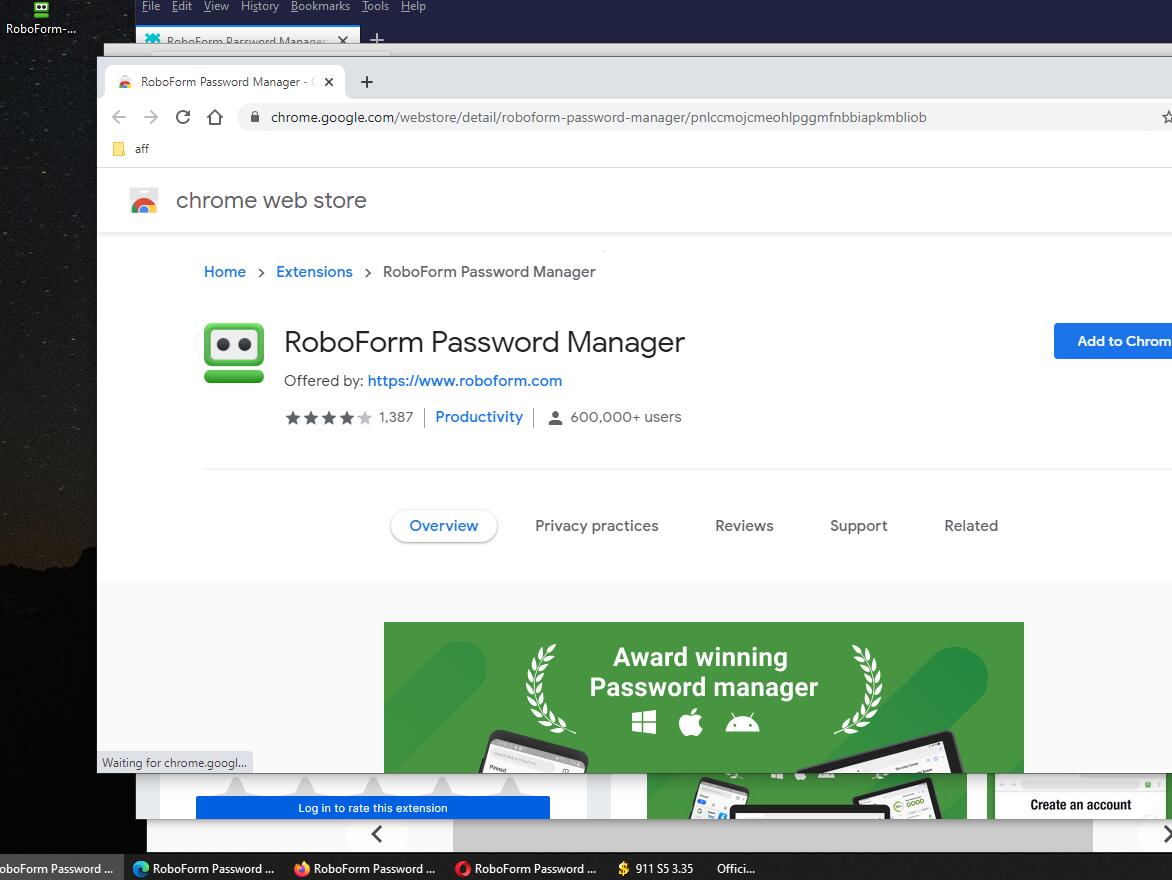1172x880 pixels.
Task: Click the Chrome home icon
Action: coord(214,117)
